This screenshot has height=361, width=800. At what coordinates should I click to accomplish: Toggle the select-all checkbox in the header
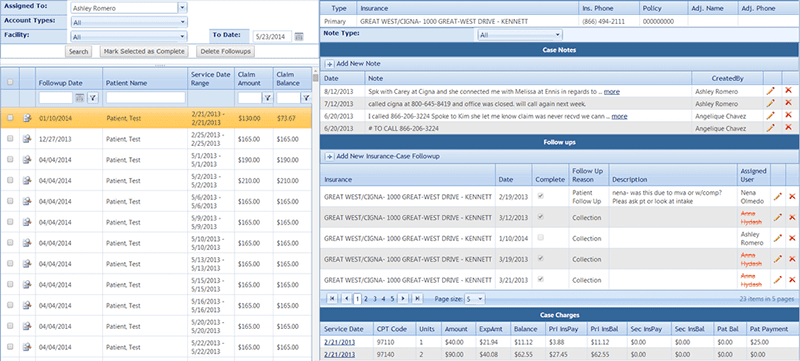[x=10, y=82]
